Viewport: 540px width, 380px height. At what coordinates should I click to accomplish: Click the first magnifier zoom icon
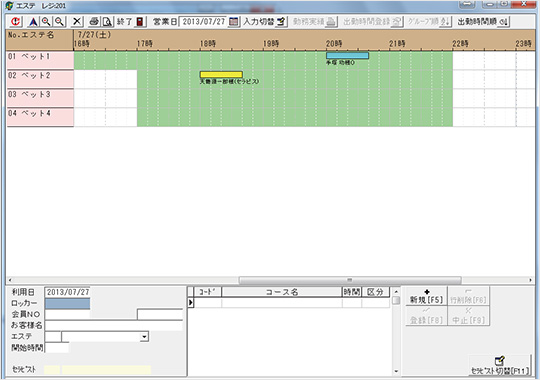46,21
